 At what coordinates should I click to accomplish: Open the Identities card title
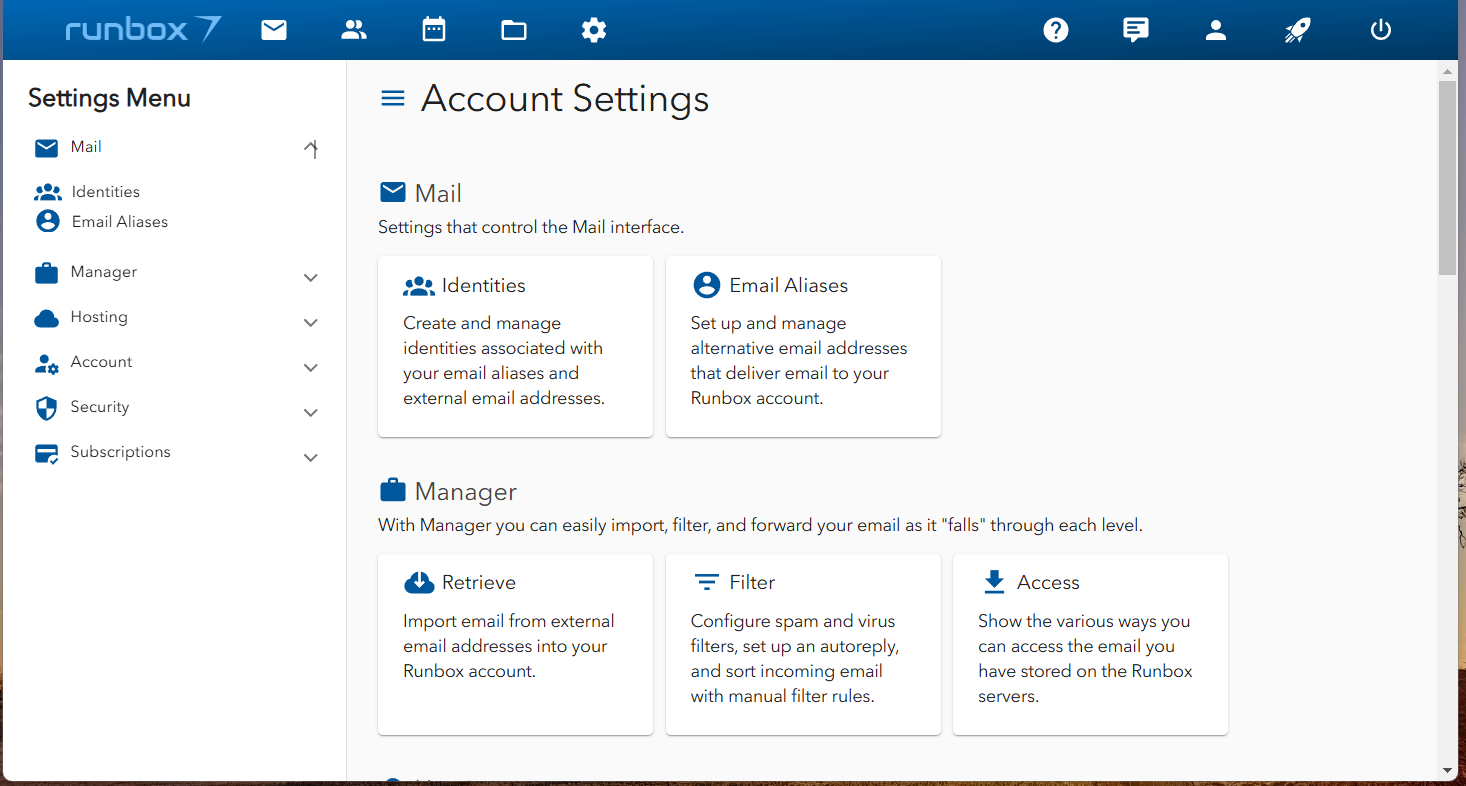[x=484, y=286]
